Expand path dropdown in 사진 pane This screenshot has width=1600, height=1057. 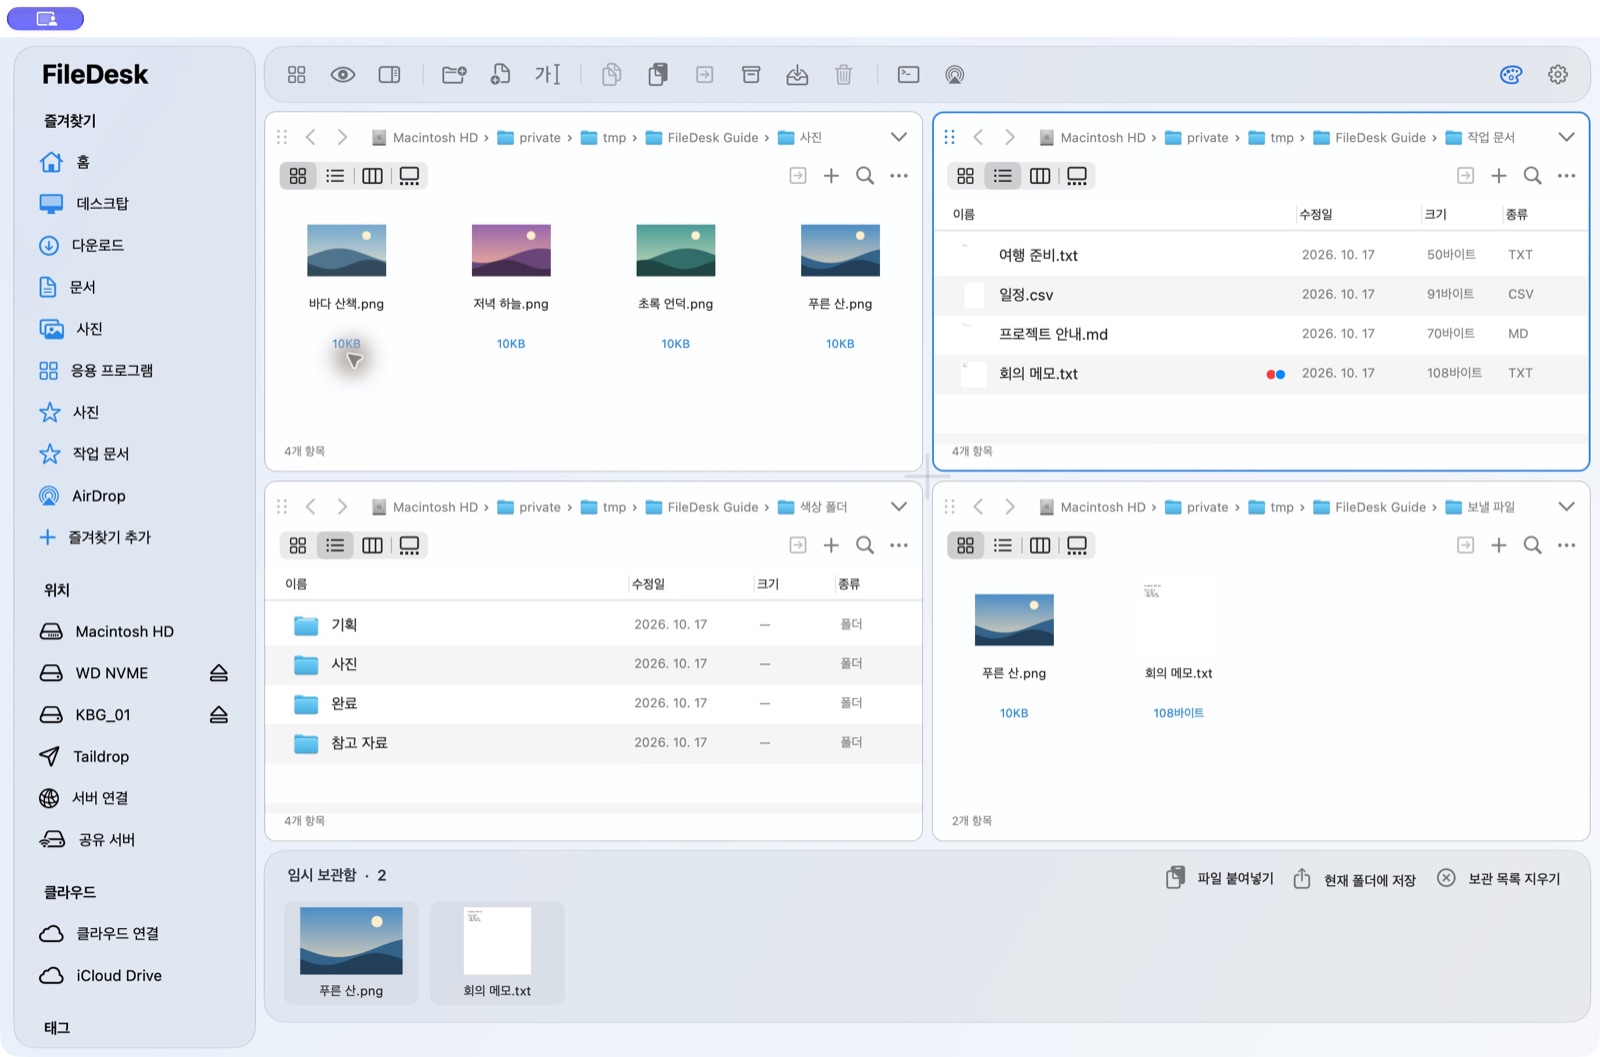(x=899, y=137)
